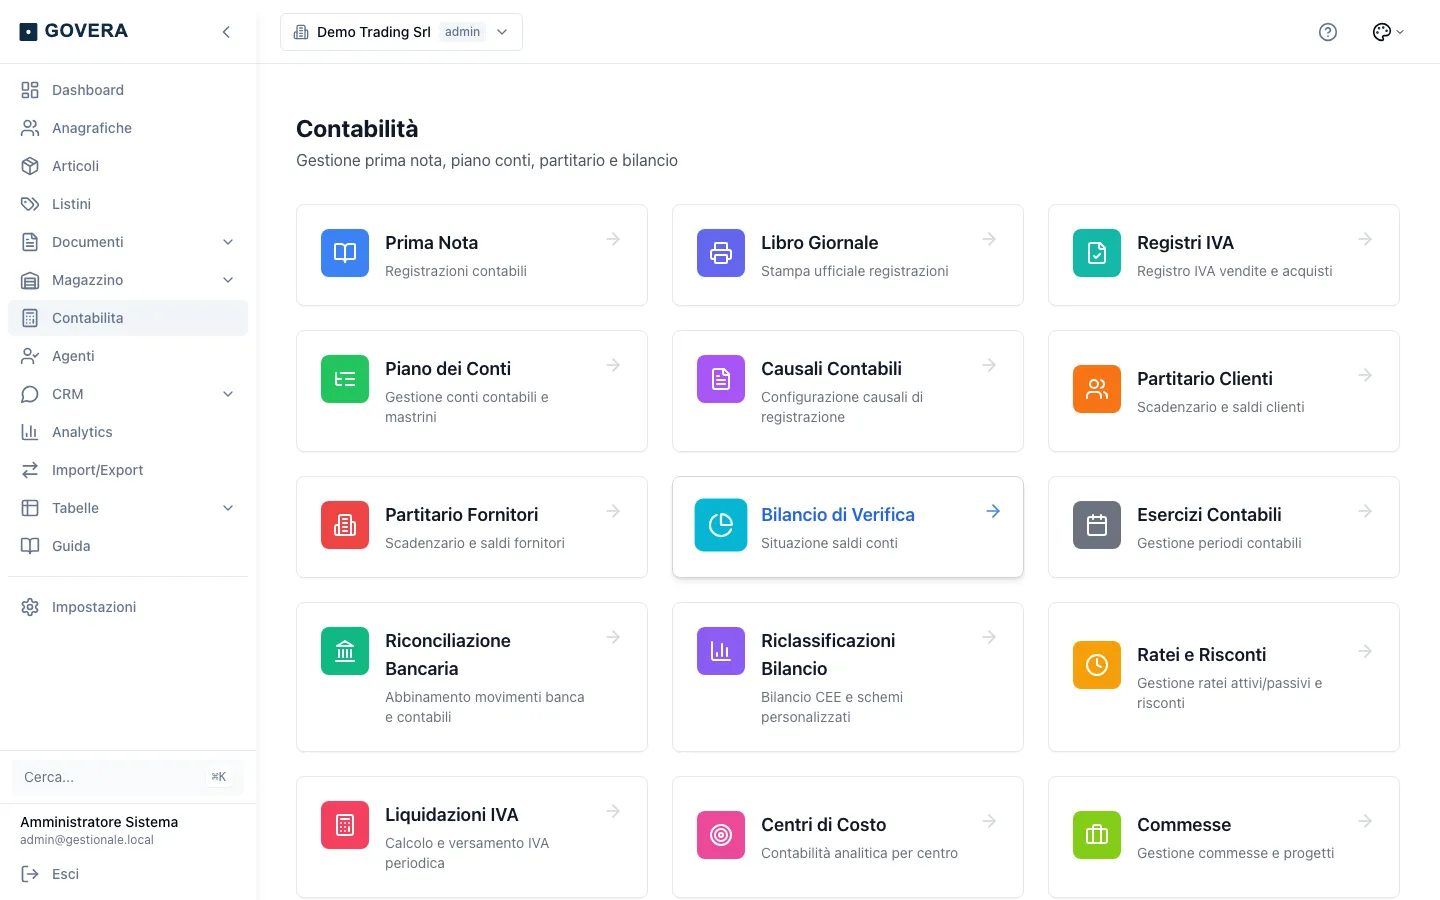This screenshot has height=900, width=1440.
Task: Click the Liquidazioni IVA calculator icon
Action: pos(345,825)
